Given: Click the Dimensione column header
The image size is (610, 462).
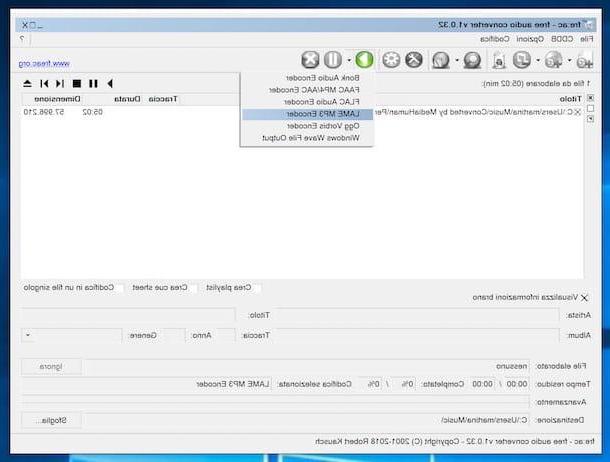Looking at the screenshot, I should click(x=58, y=99).
